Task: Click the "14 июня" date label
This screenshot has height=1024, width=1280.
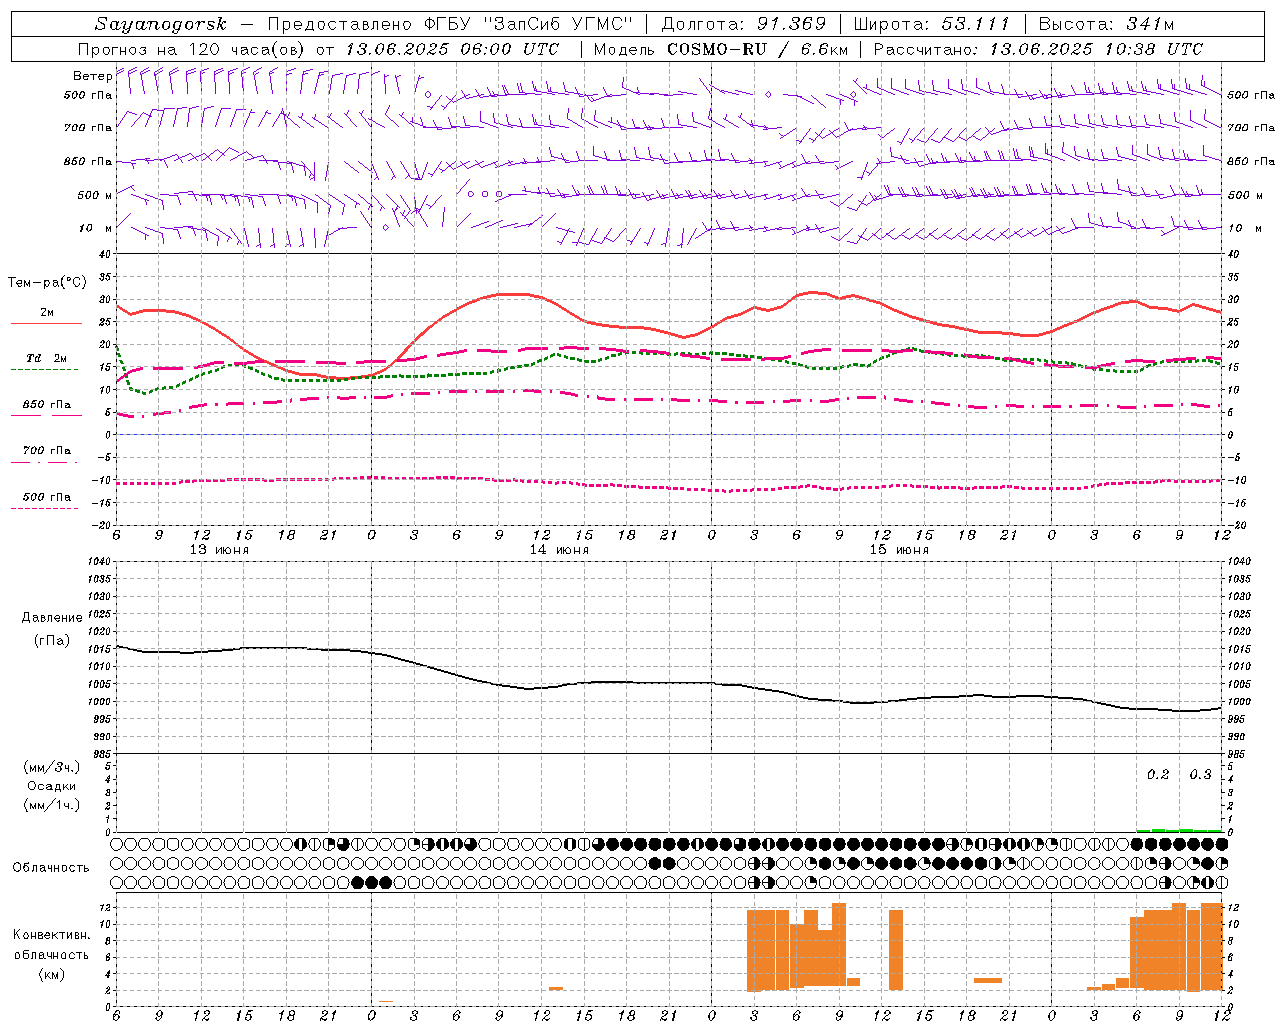Action: (560, 550)
